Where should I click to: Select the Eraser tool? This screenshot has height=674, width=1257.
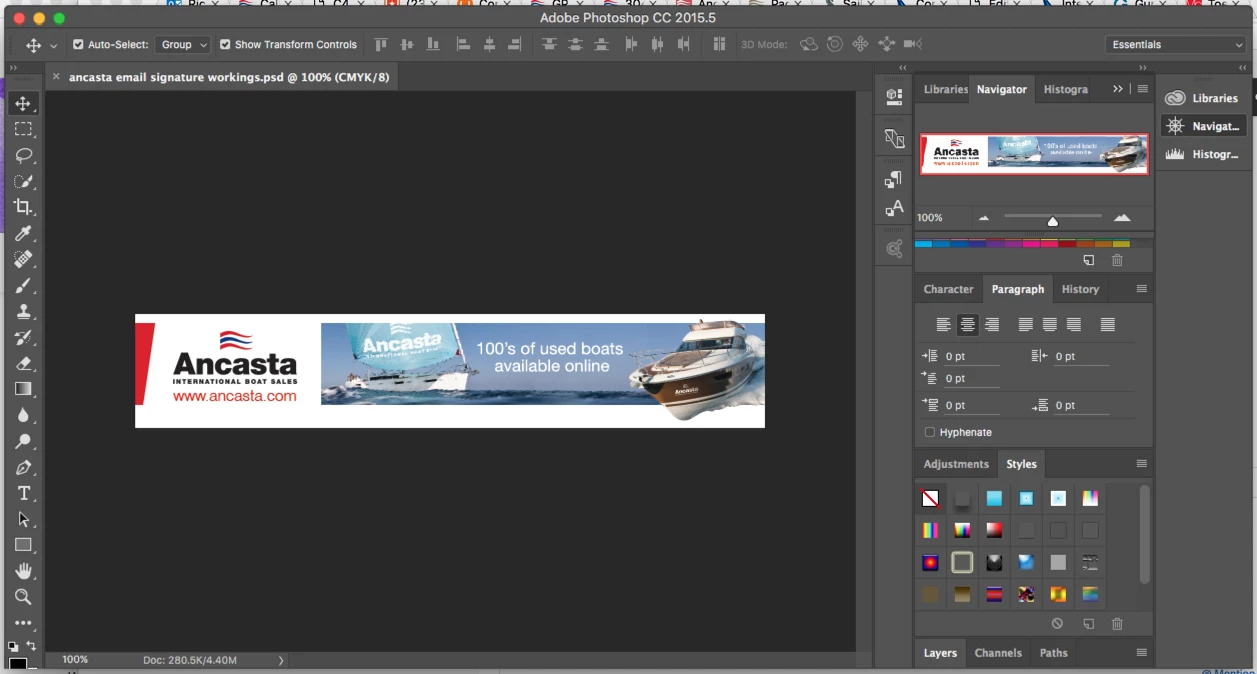(x=23, y=364)
